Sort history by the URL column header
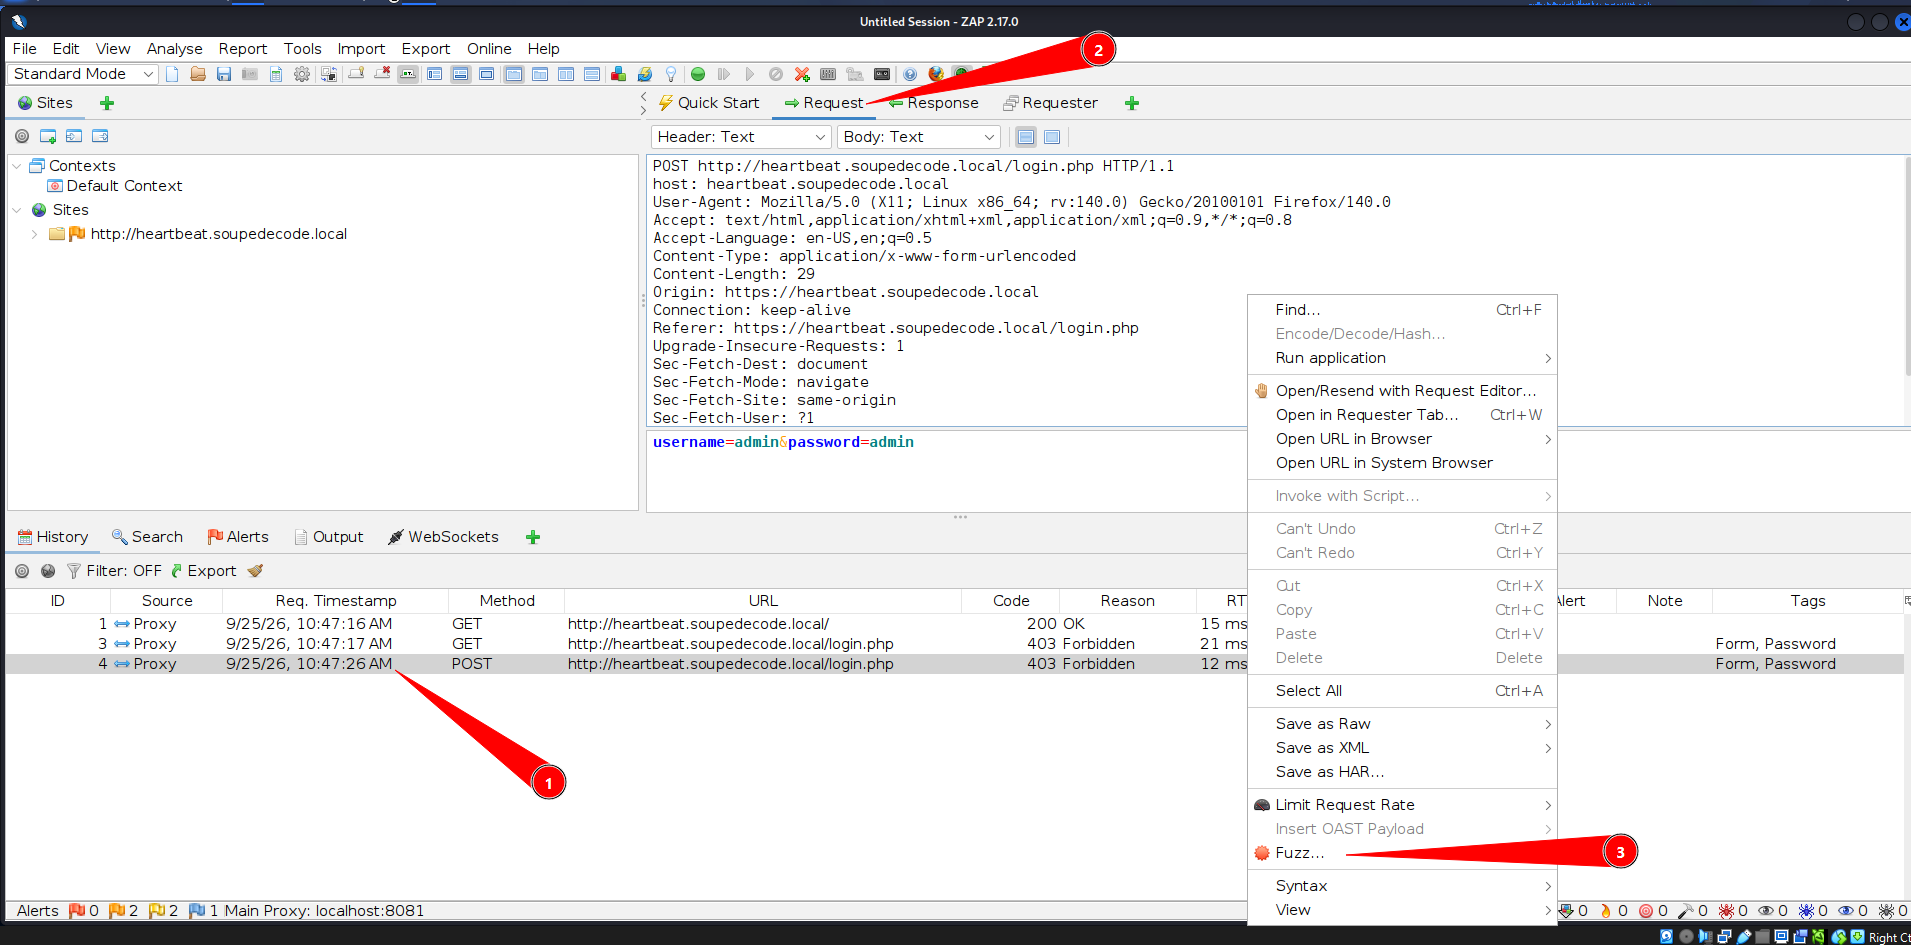The image size is (1911, 945). pyautogui.click(x=763, y=601)
